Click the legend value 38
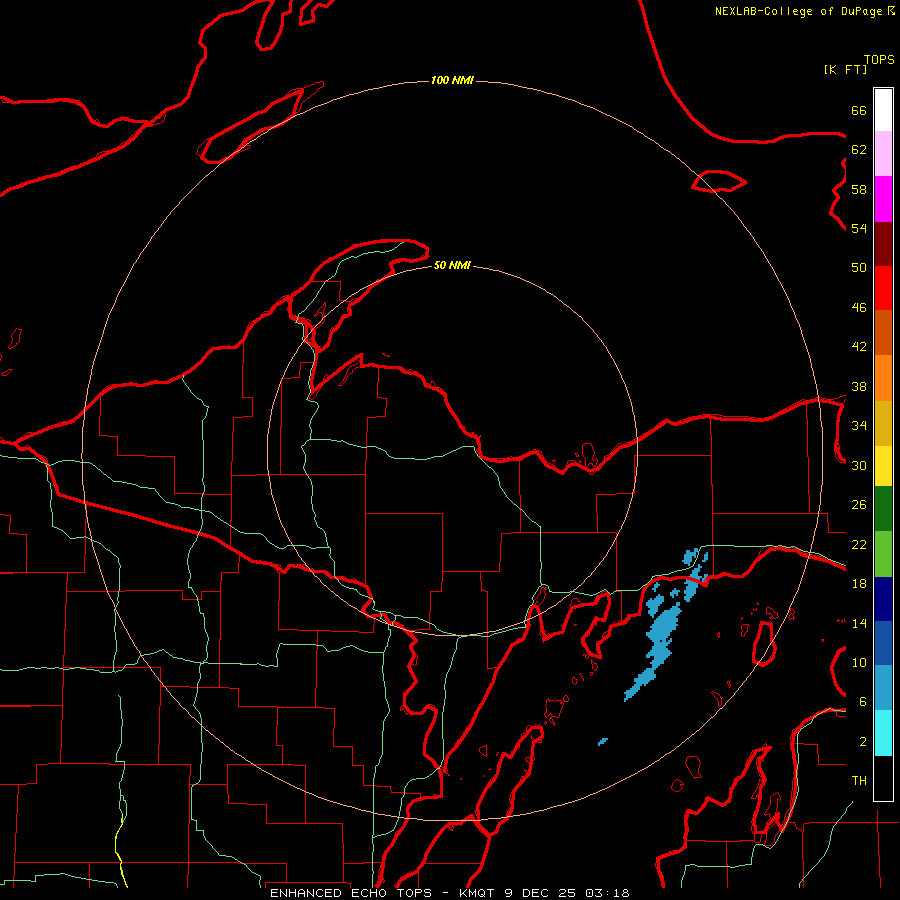The height and width of the screenshot is (900, 900). pyautogui.click(x=859, y=386)
